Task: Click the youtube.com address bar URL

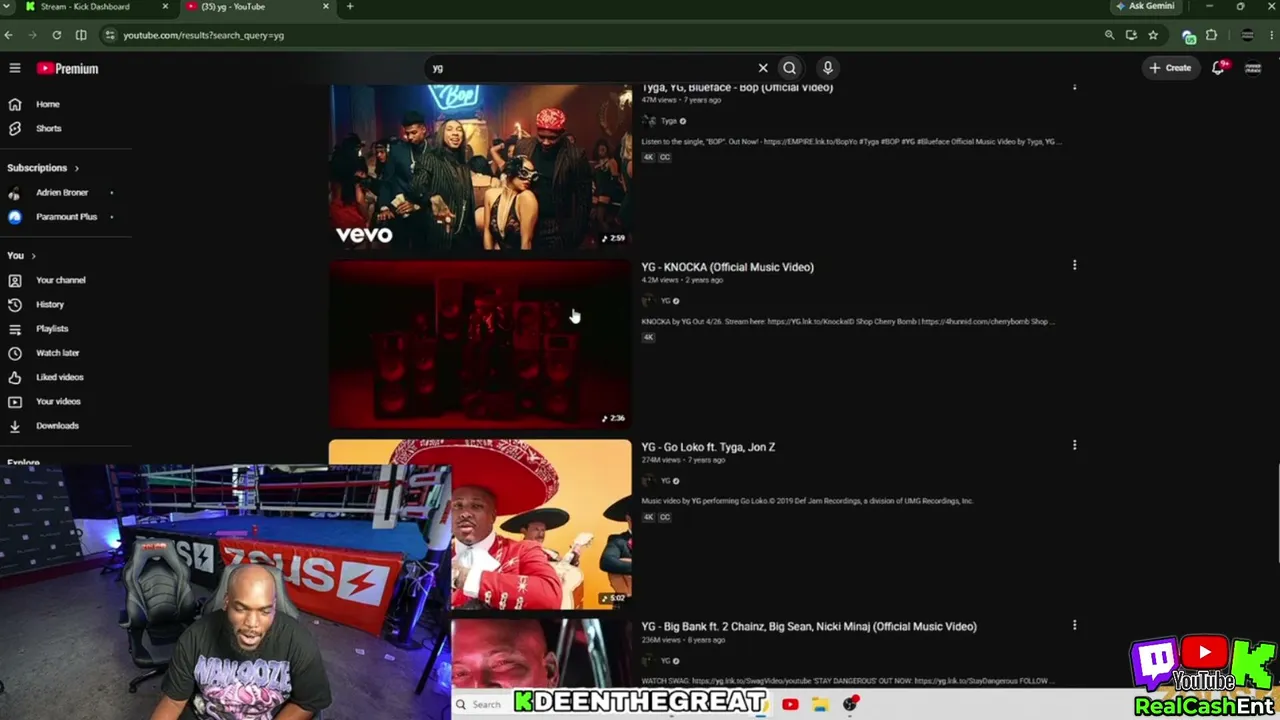Action: 204,35
